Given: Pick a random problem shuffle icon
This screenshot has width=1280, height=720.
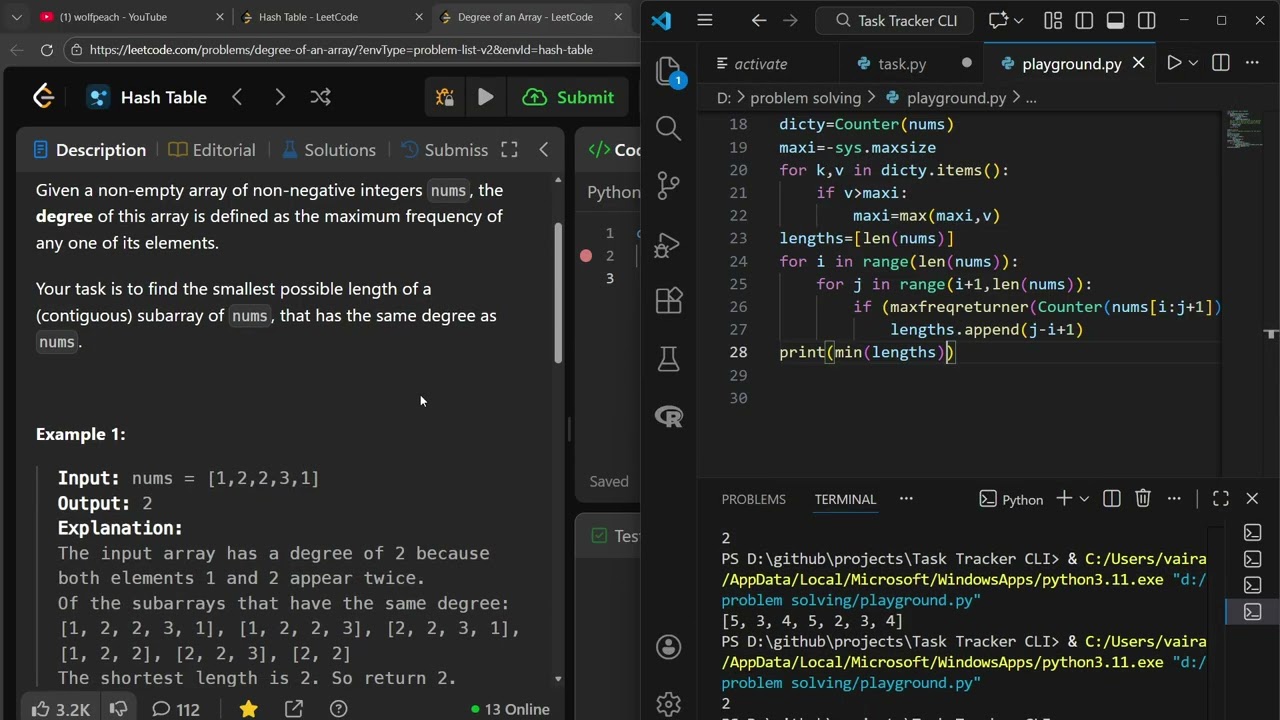Looking at the screenshot, I should (x=320, y=97).
